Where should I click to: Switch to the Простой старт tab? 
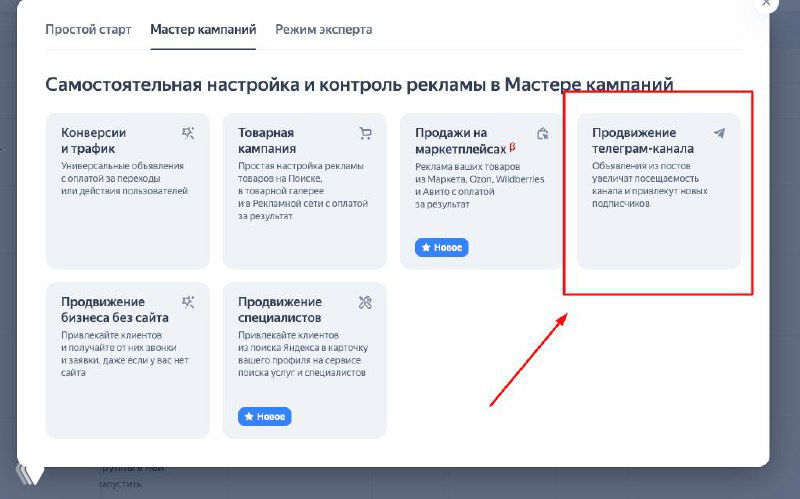point(88,30)
